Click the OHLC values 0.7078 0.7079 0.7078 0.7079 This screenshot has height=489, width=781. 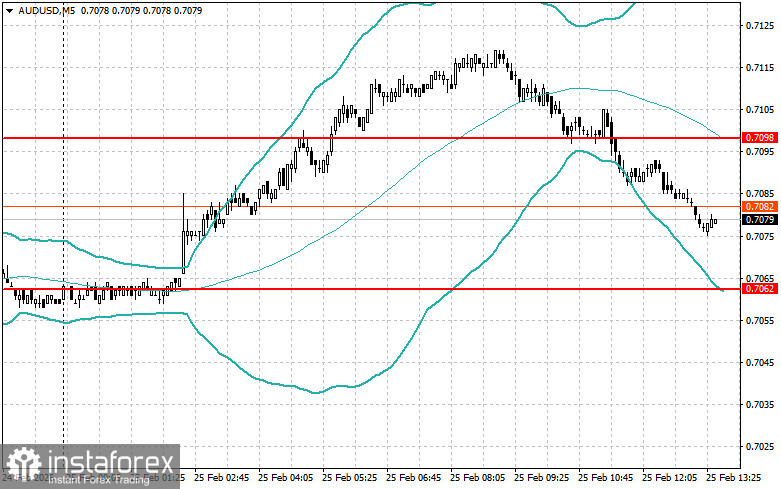point(141,10)
